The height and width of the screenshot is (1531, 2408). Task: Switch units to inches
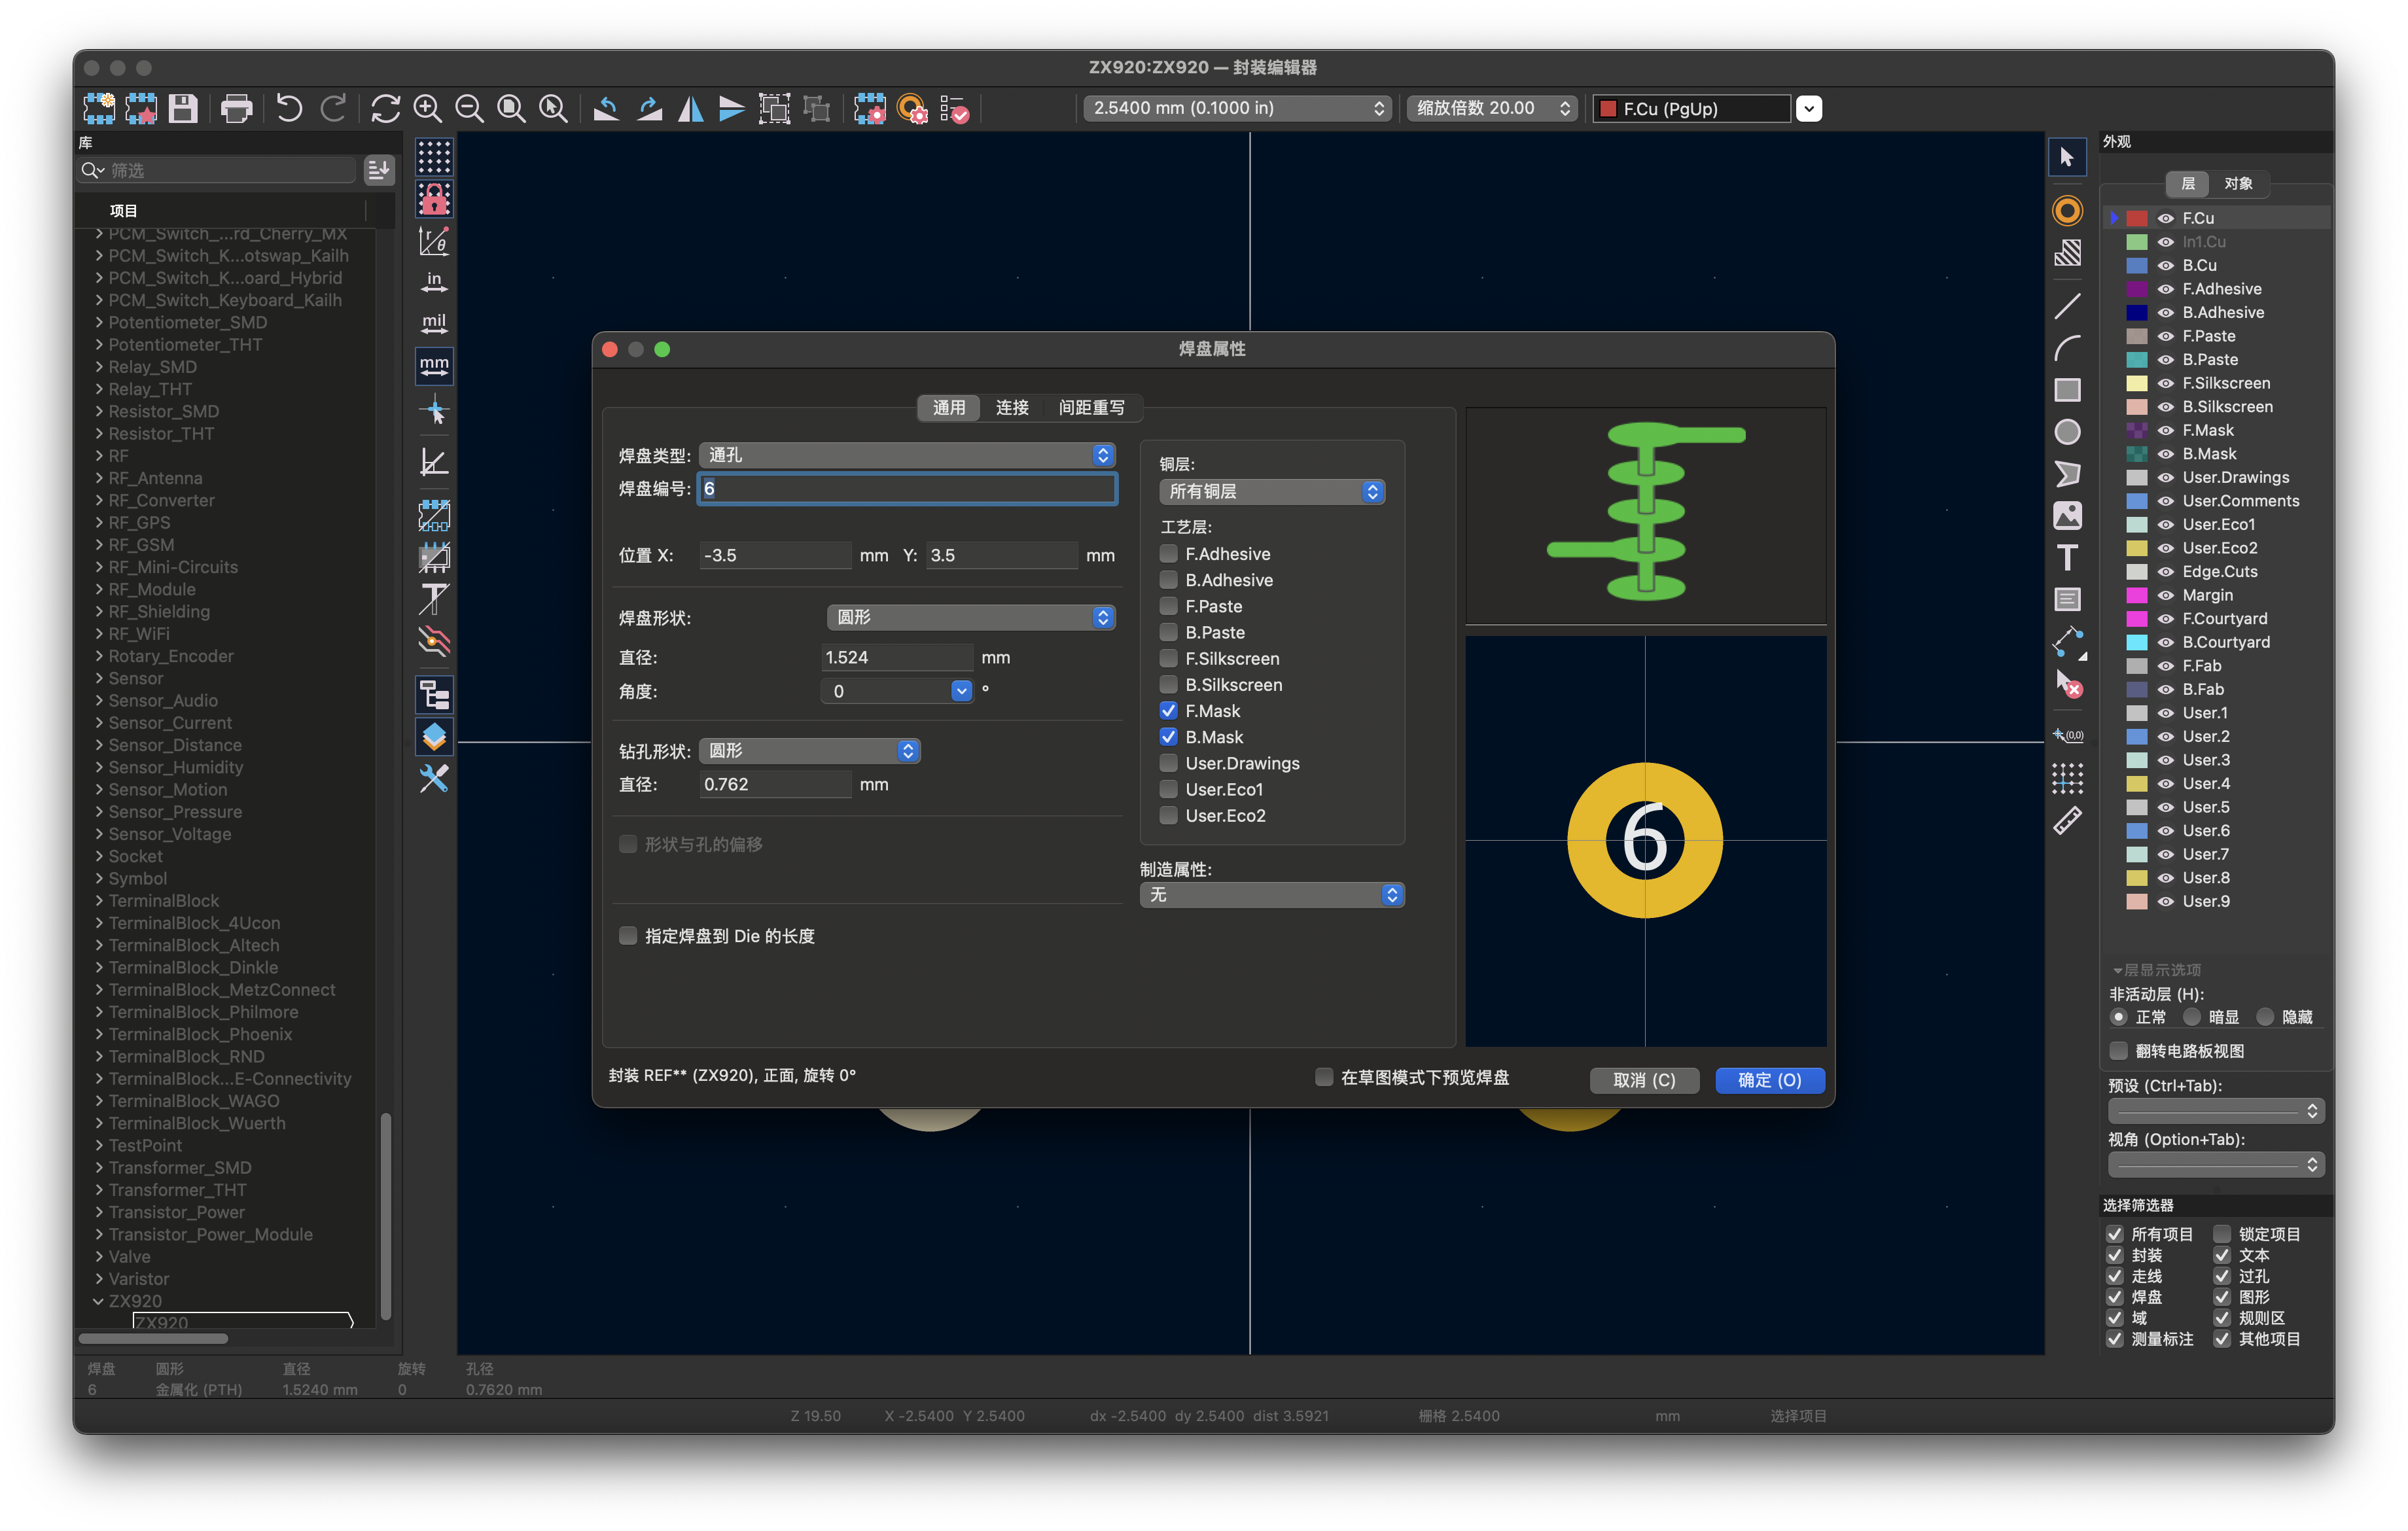[x=434, y=282]
